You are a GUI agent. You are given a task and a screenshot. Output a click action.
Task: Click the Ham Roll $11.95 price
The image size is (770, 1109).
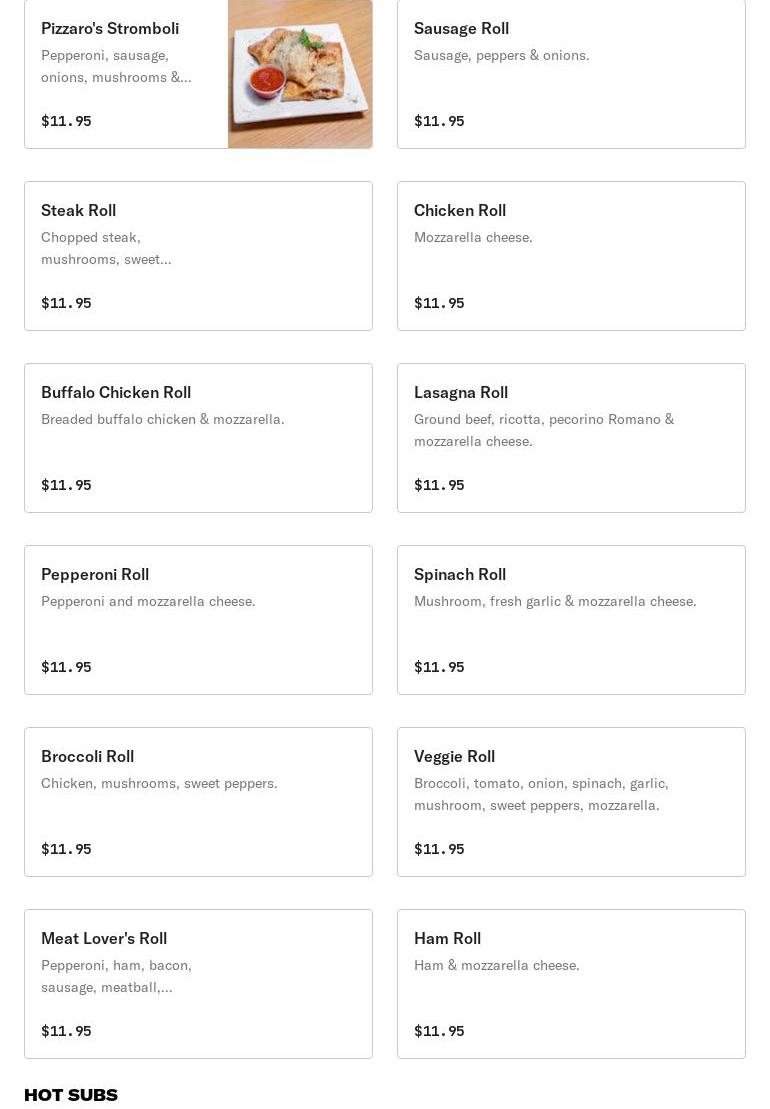(x=439, y=1031)
